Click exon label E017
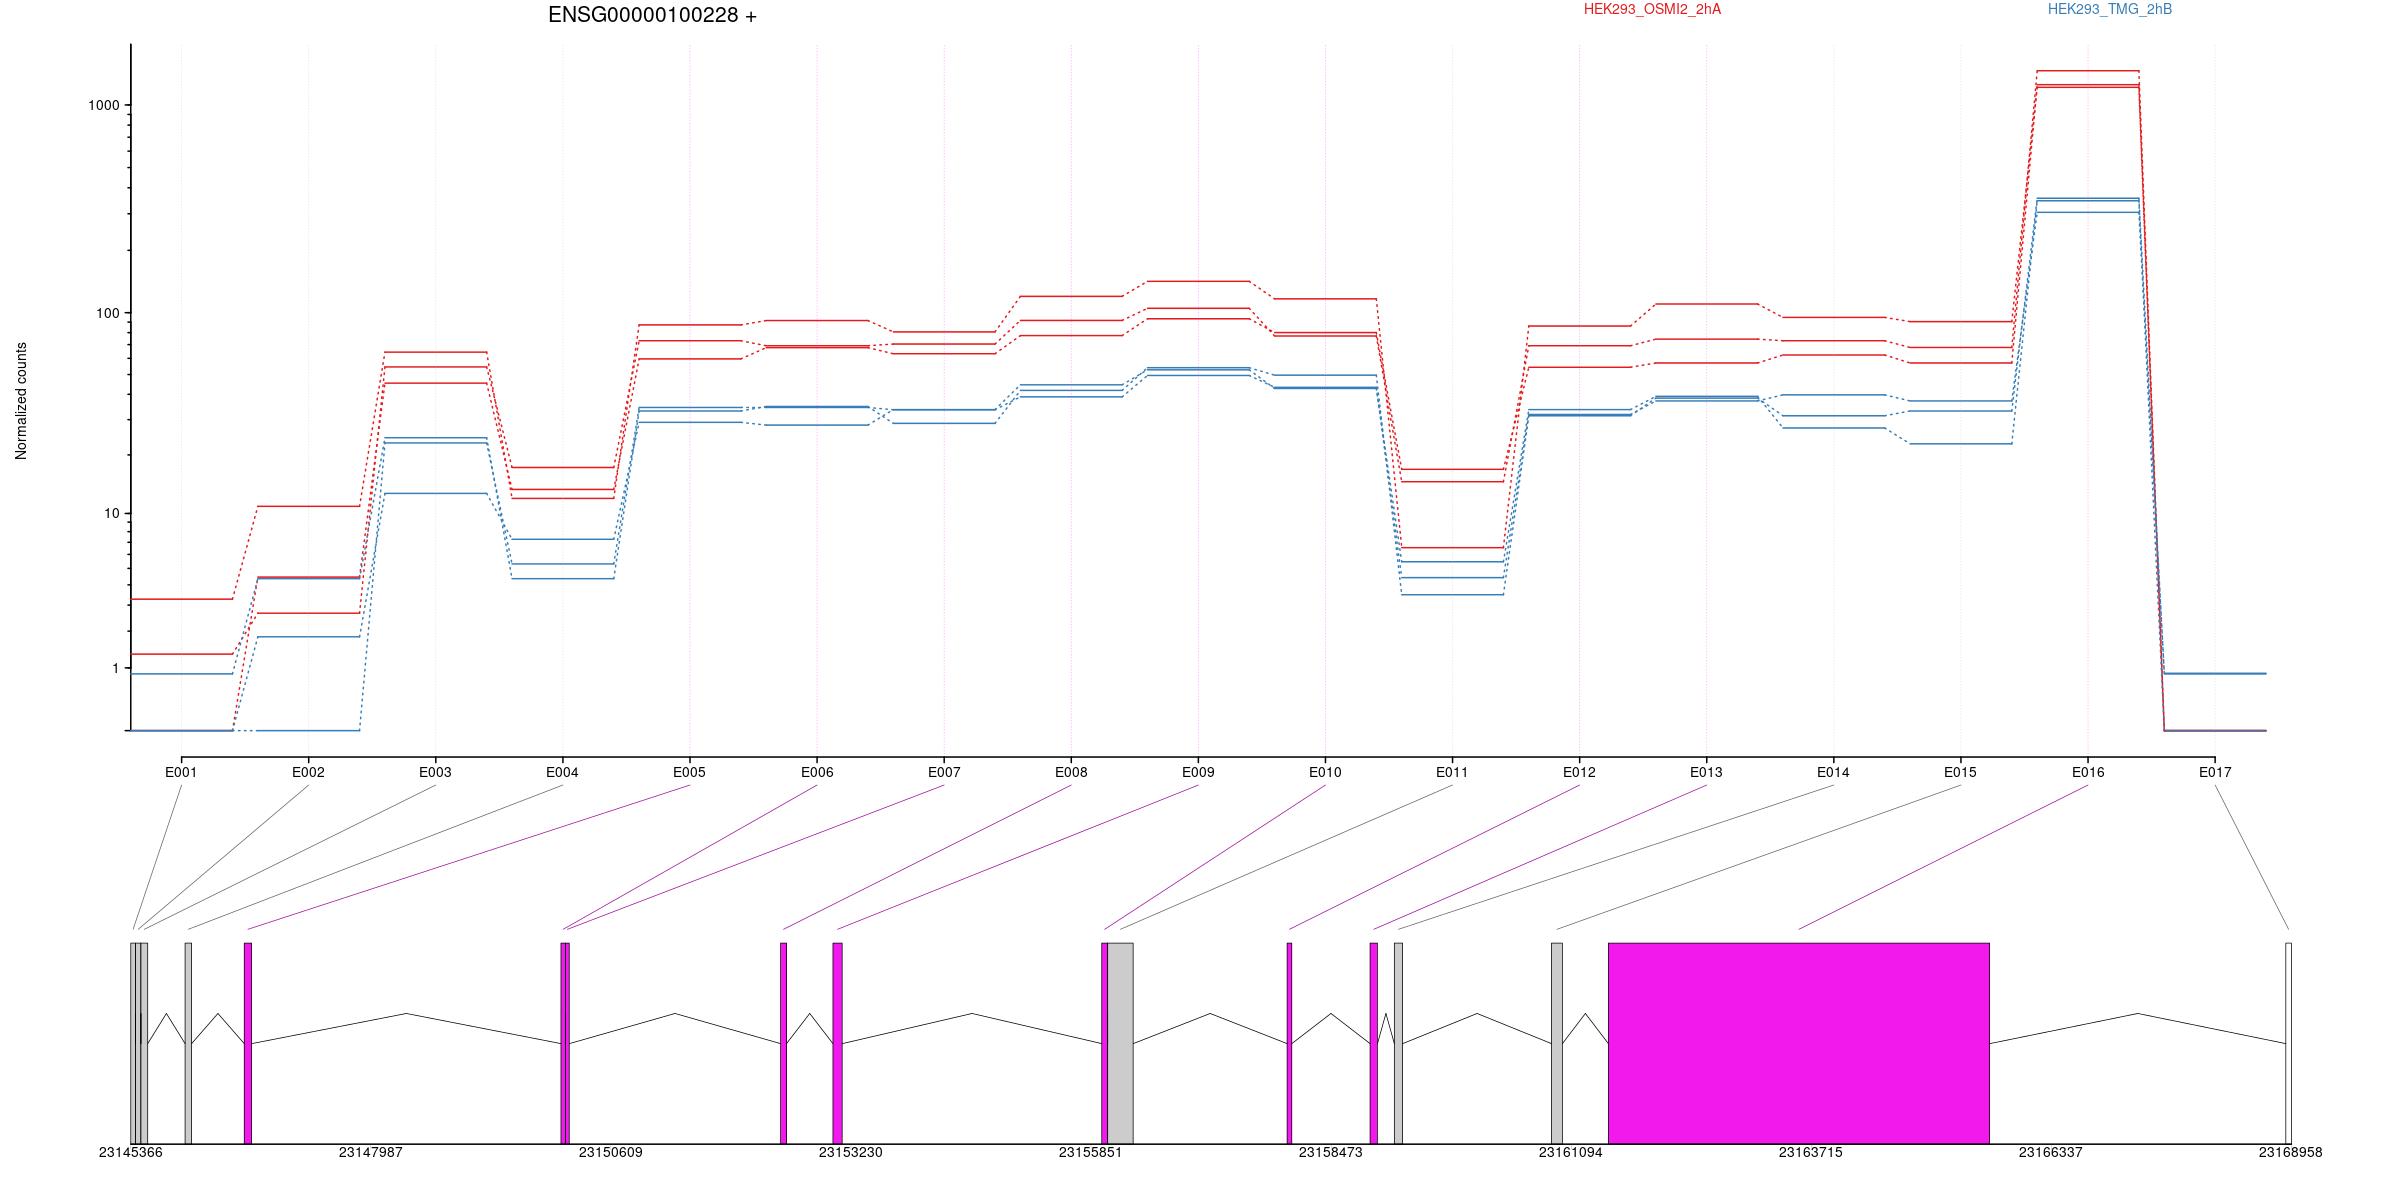The height and width of the screenshot is (1200, 2400). (2215, 772)
